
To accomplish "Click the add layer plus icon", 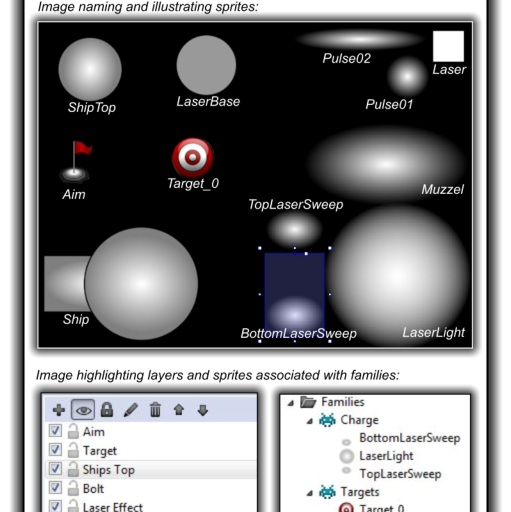I will [59, 410].
